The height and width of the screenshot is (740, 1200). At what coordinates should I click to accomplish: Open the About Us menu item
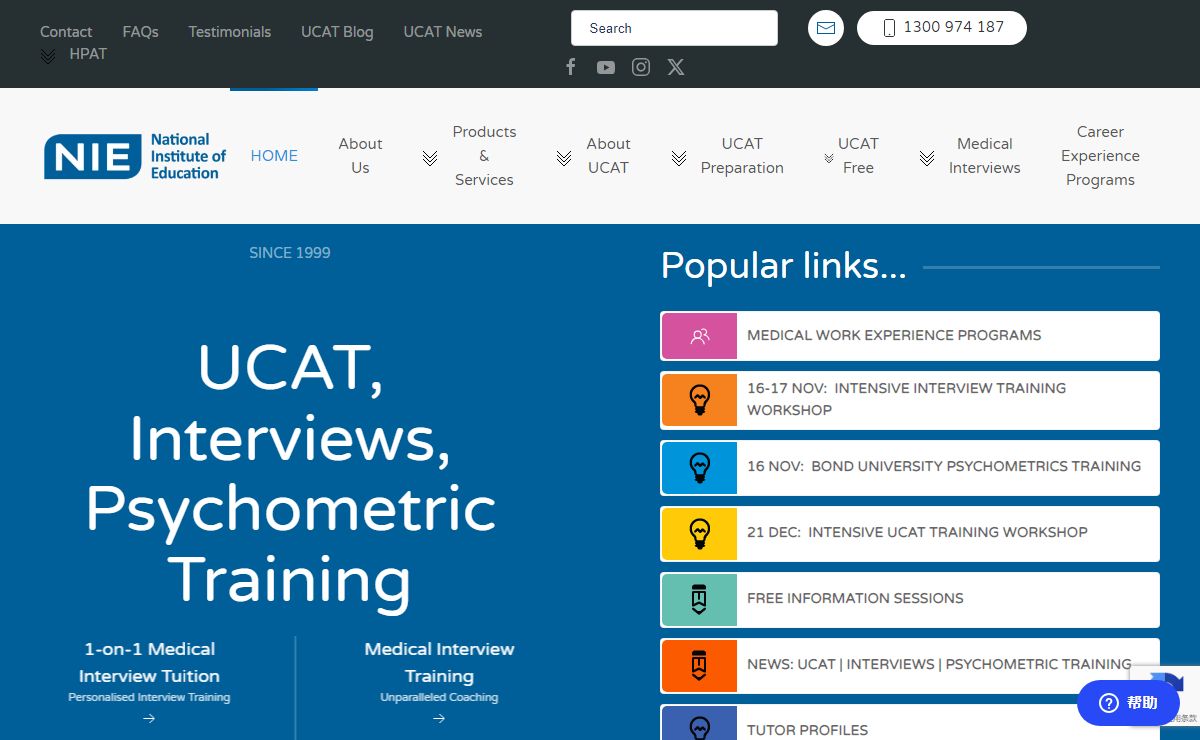[360, 156]
